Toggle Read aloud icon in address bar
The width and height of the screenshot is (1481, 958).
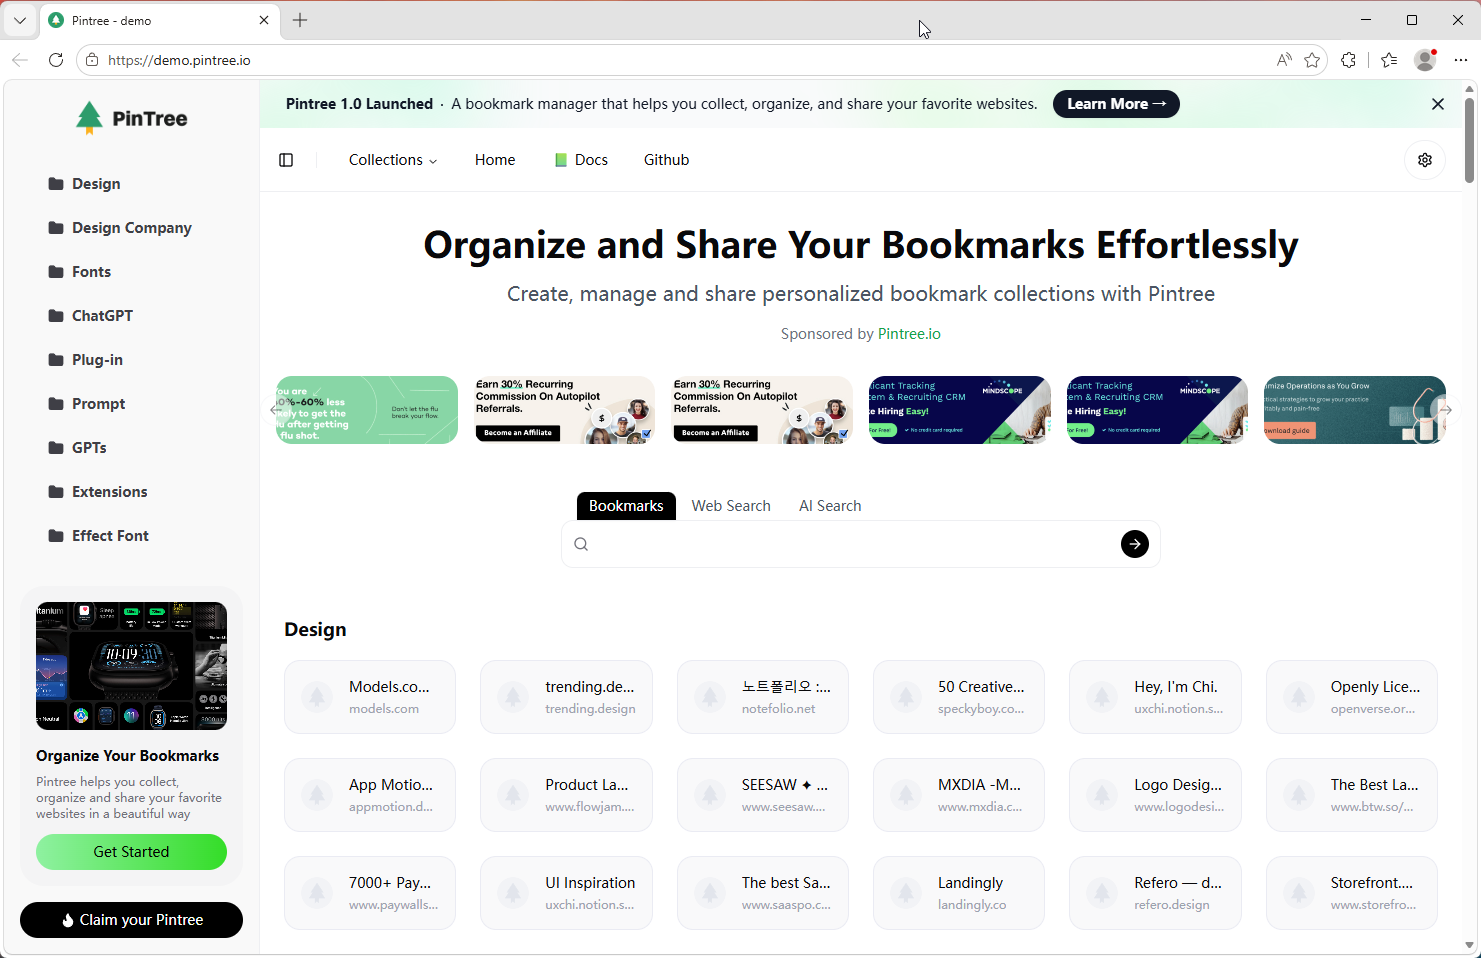(1284, 60)
